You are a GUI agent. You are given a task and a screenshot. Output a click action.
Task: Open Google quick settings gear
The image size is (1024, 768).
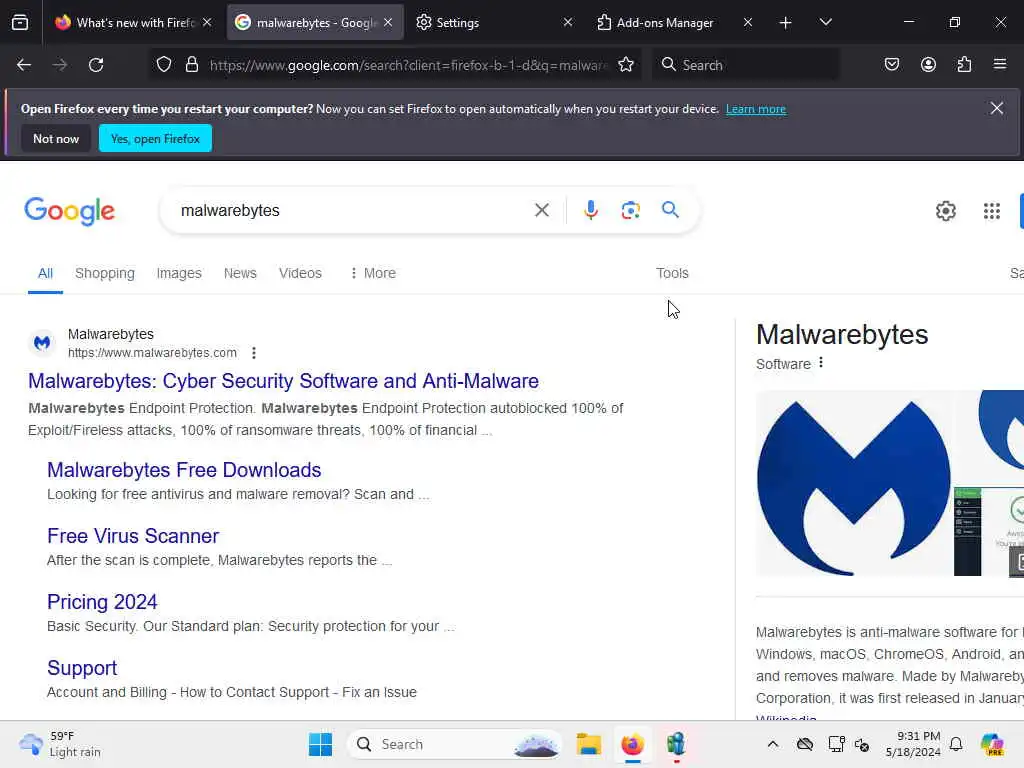point(946,211)
